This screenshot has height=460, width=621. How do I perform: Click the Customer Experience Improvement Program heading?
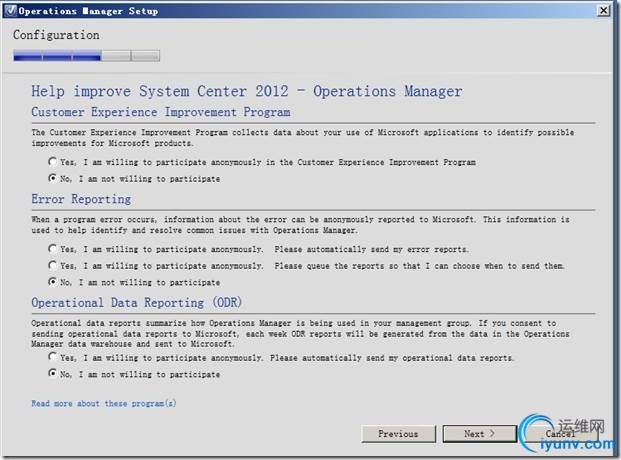point(161,112)
